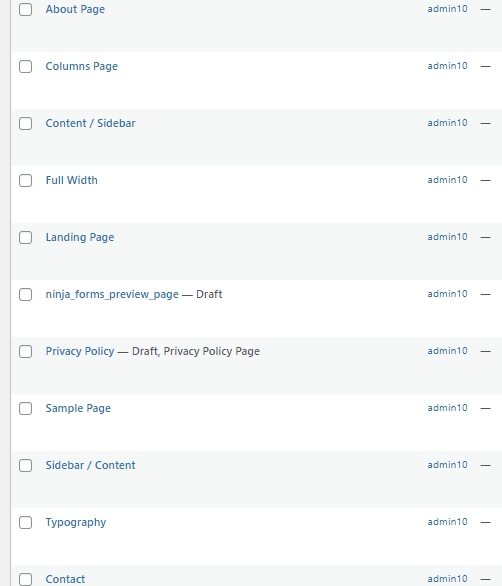Screen dimensions: 502x586
Task: Open the Privacy Policy draft page
Action: 80,351
